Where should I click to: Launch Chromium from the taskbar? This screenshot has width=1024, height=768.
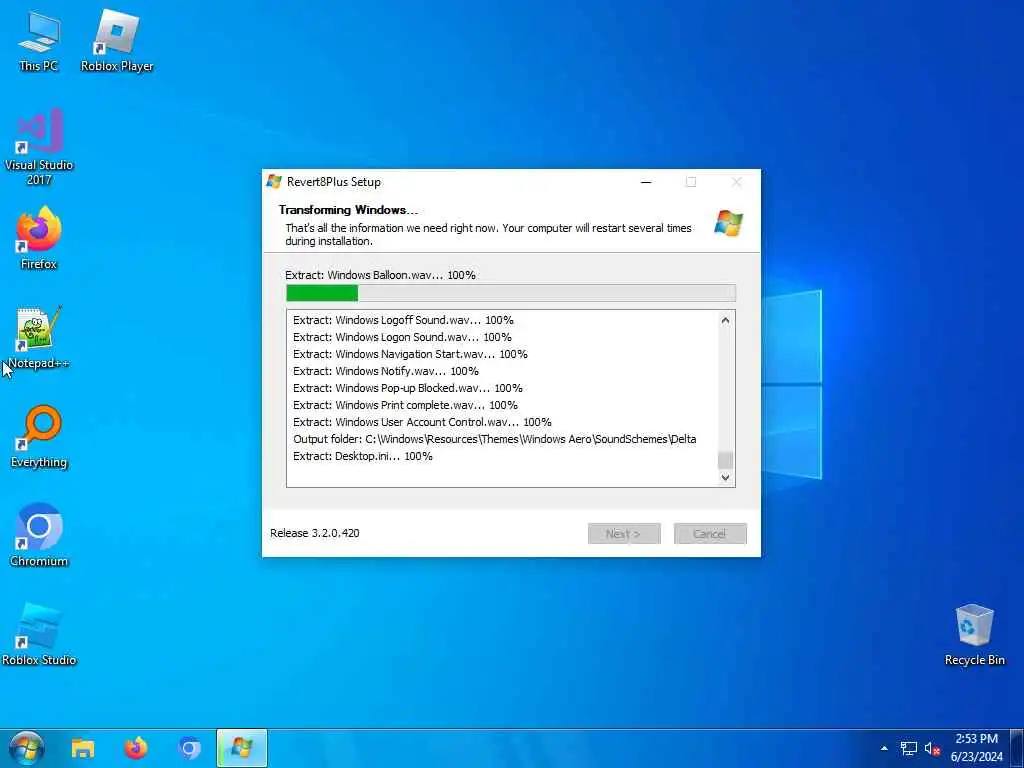[x=189, y=748]
